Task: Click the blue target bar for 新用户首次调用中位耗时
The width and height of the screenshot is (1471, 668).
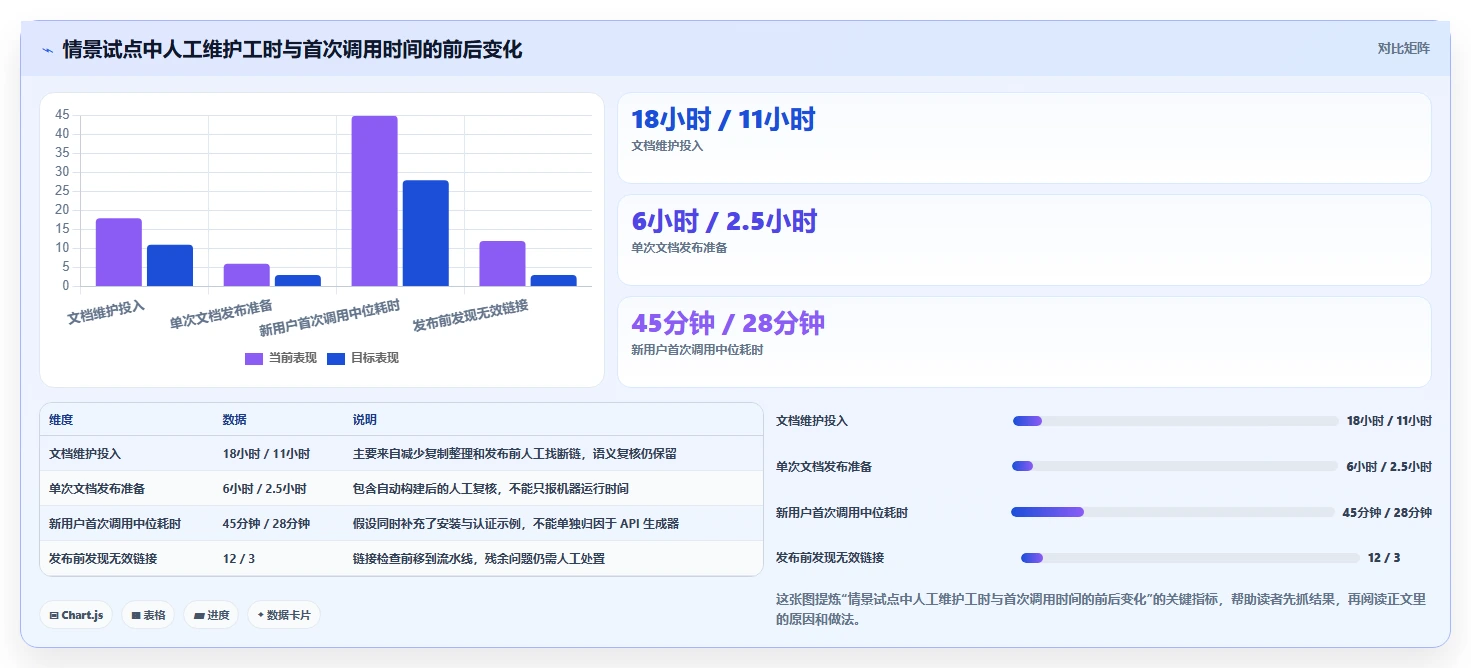Action: 426,233
